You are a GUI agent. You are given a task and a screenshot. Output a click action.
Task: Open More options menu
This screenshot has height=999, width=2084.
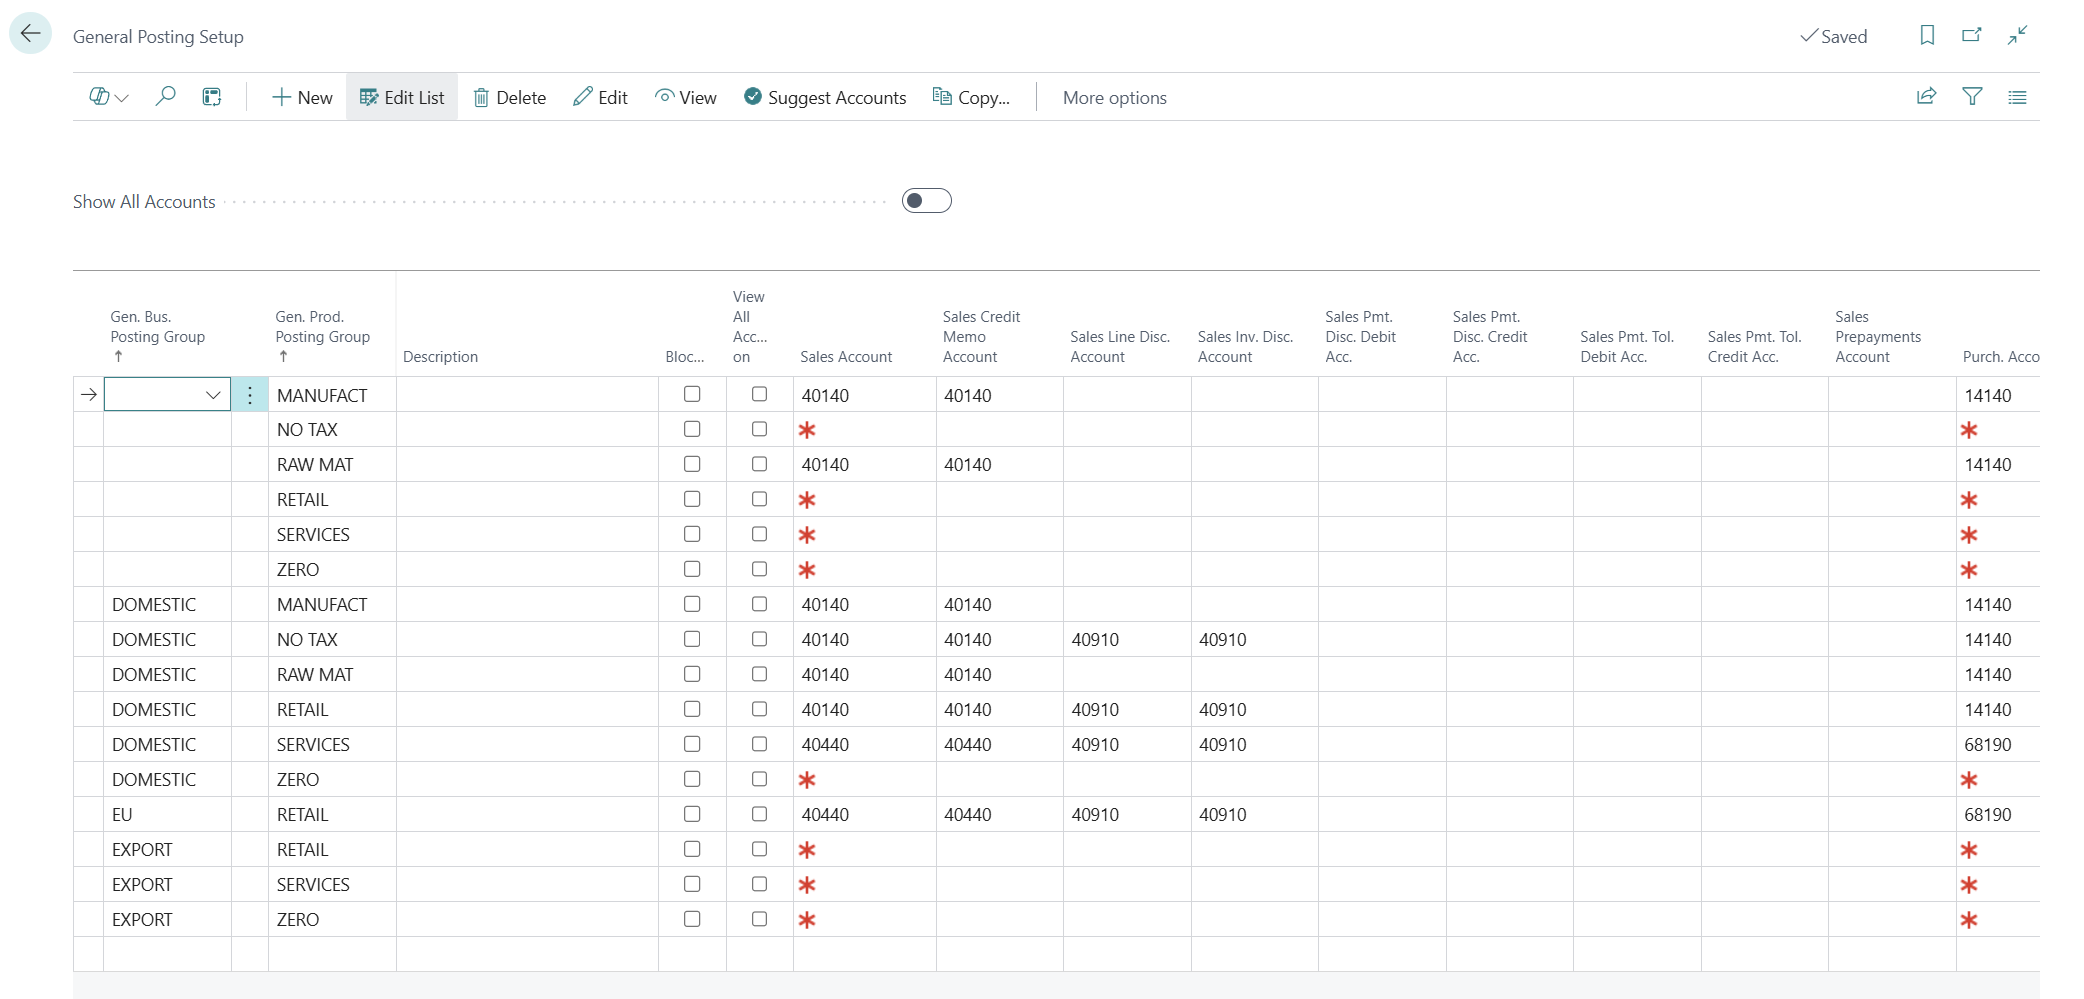pos(1114,97)
